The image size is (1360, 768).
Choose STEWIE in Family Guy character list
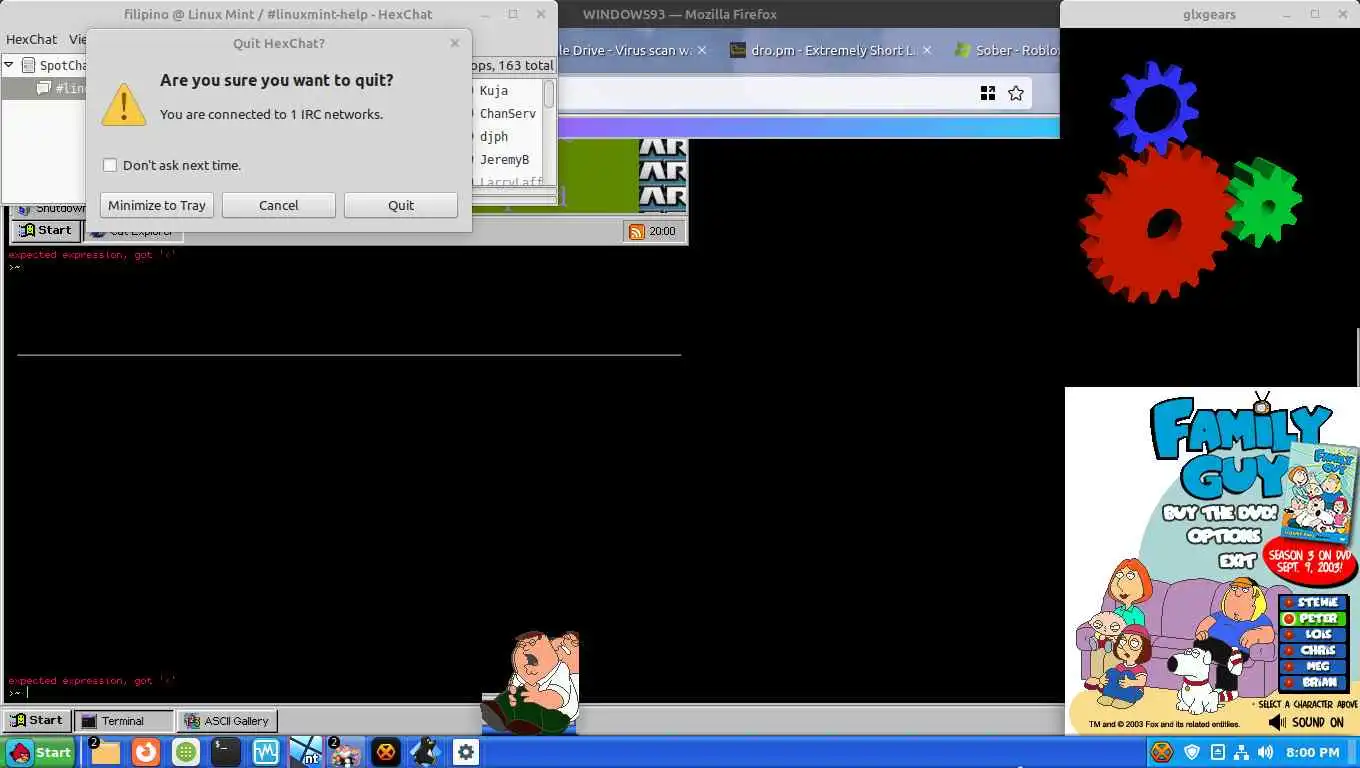(x=1314, y=603)
